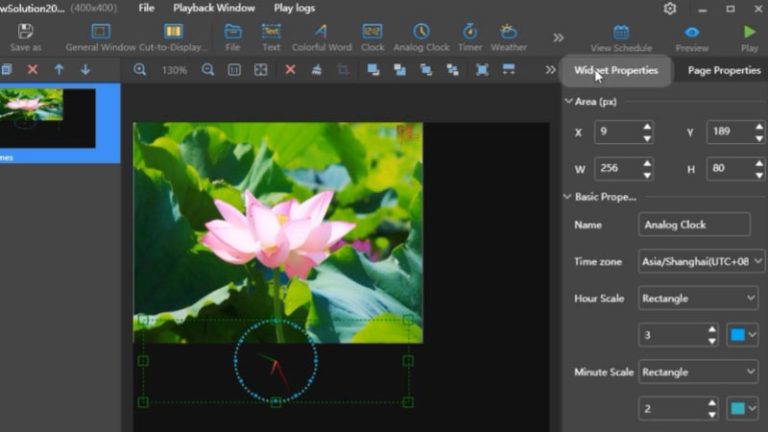Image resolution: width=768 pixels, height=432 pixels.
Task: Open the View Schedule tool
Action: click(621, 33)
